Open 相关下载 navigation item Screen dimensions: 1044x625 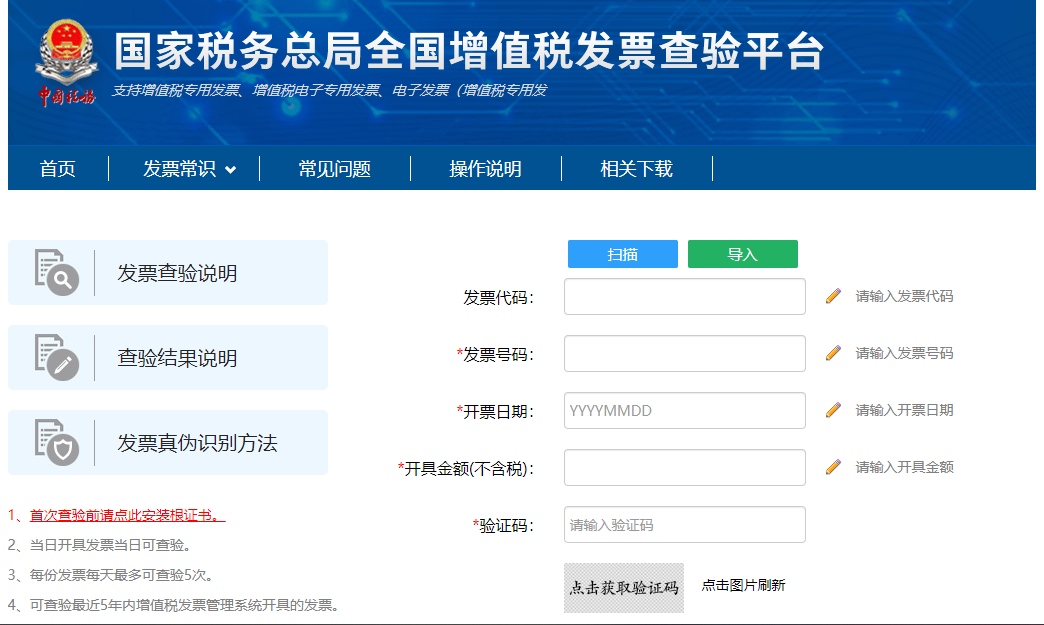tap(637, 168)
